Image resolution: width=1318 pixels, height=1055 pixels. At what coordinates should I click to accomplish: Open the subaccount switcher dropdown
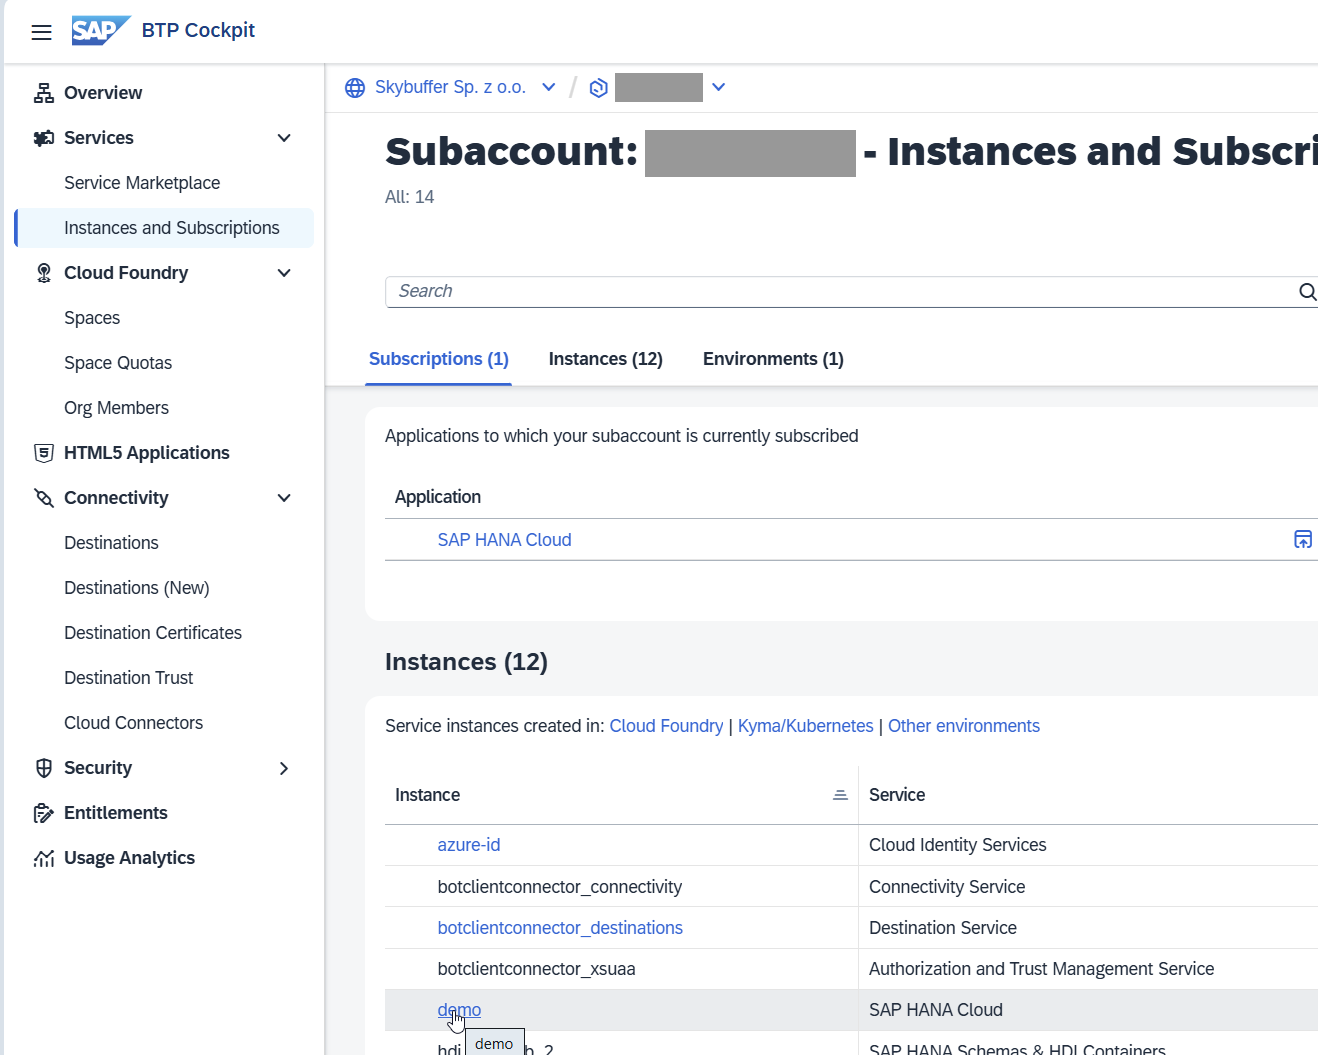point(718,87)
